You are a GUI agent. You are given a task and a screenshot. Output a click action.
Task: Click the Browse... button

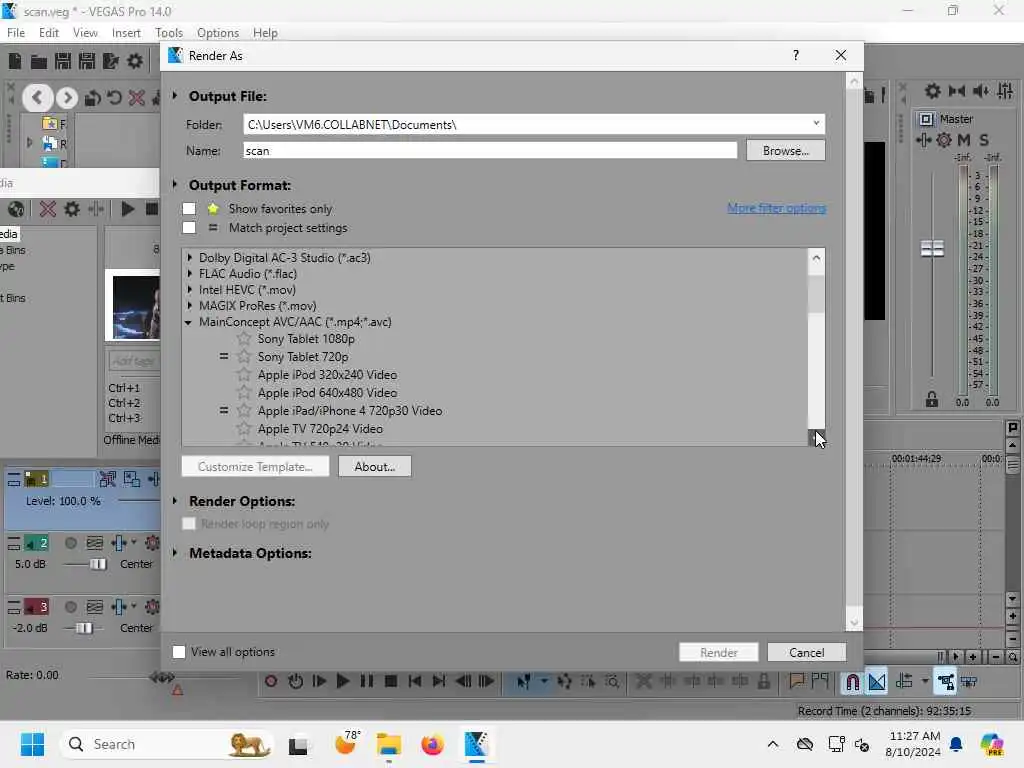pyautogui.click(x=786, y=151)
